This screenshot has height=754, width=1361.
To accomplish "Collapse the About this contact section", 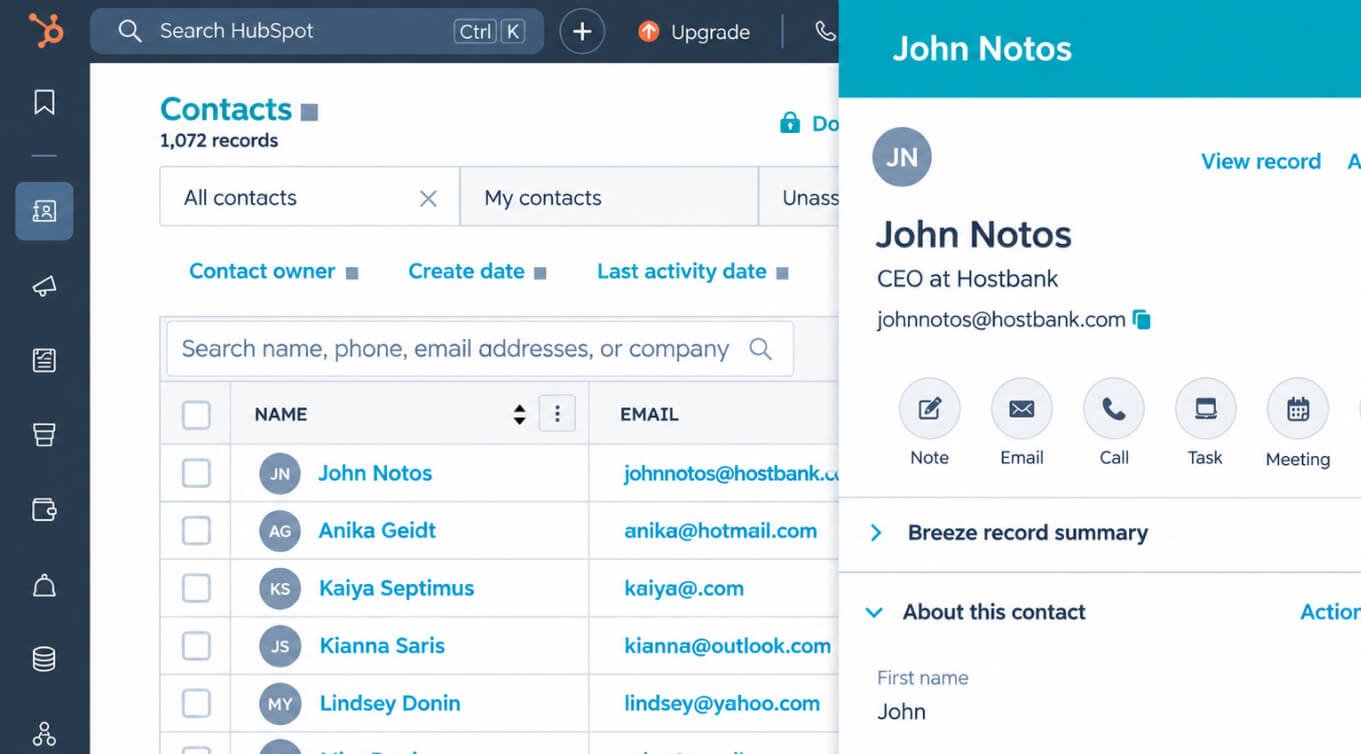I will click(x=875, y=612).
